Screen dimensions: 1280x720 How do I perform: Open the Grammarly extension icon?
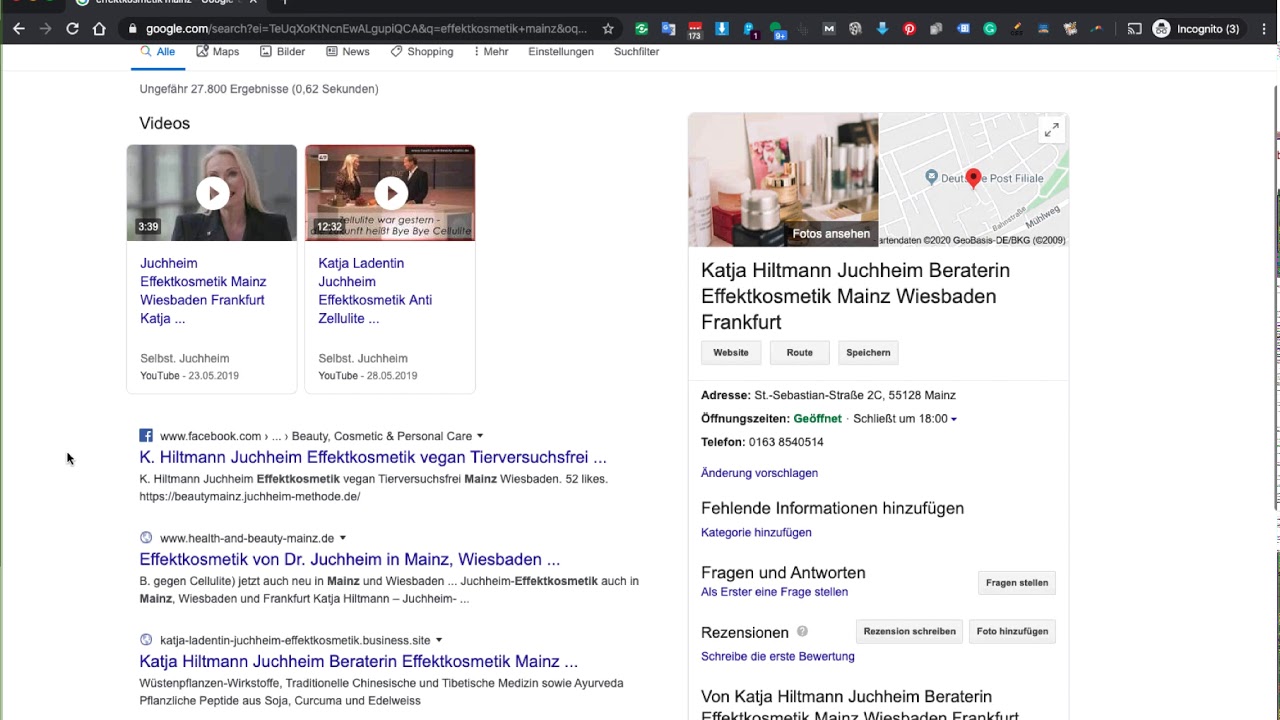990,29
